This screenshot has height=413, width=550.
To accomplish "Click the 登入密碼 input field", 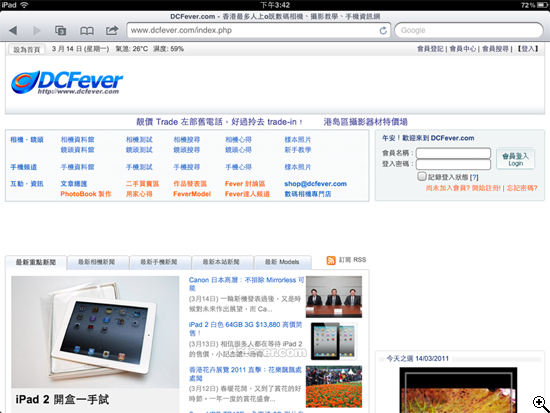I will (x=453, y=164).
